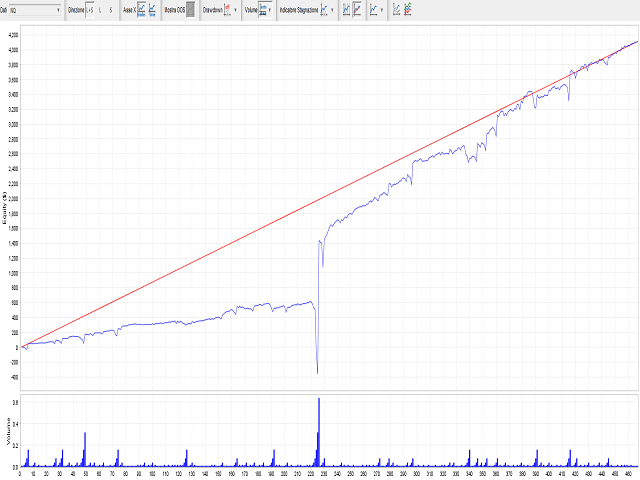Expand the Volume dropdown arrow

point(271,10)
